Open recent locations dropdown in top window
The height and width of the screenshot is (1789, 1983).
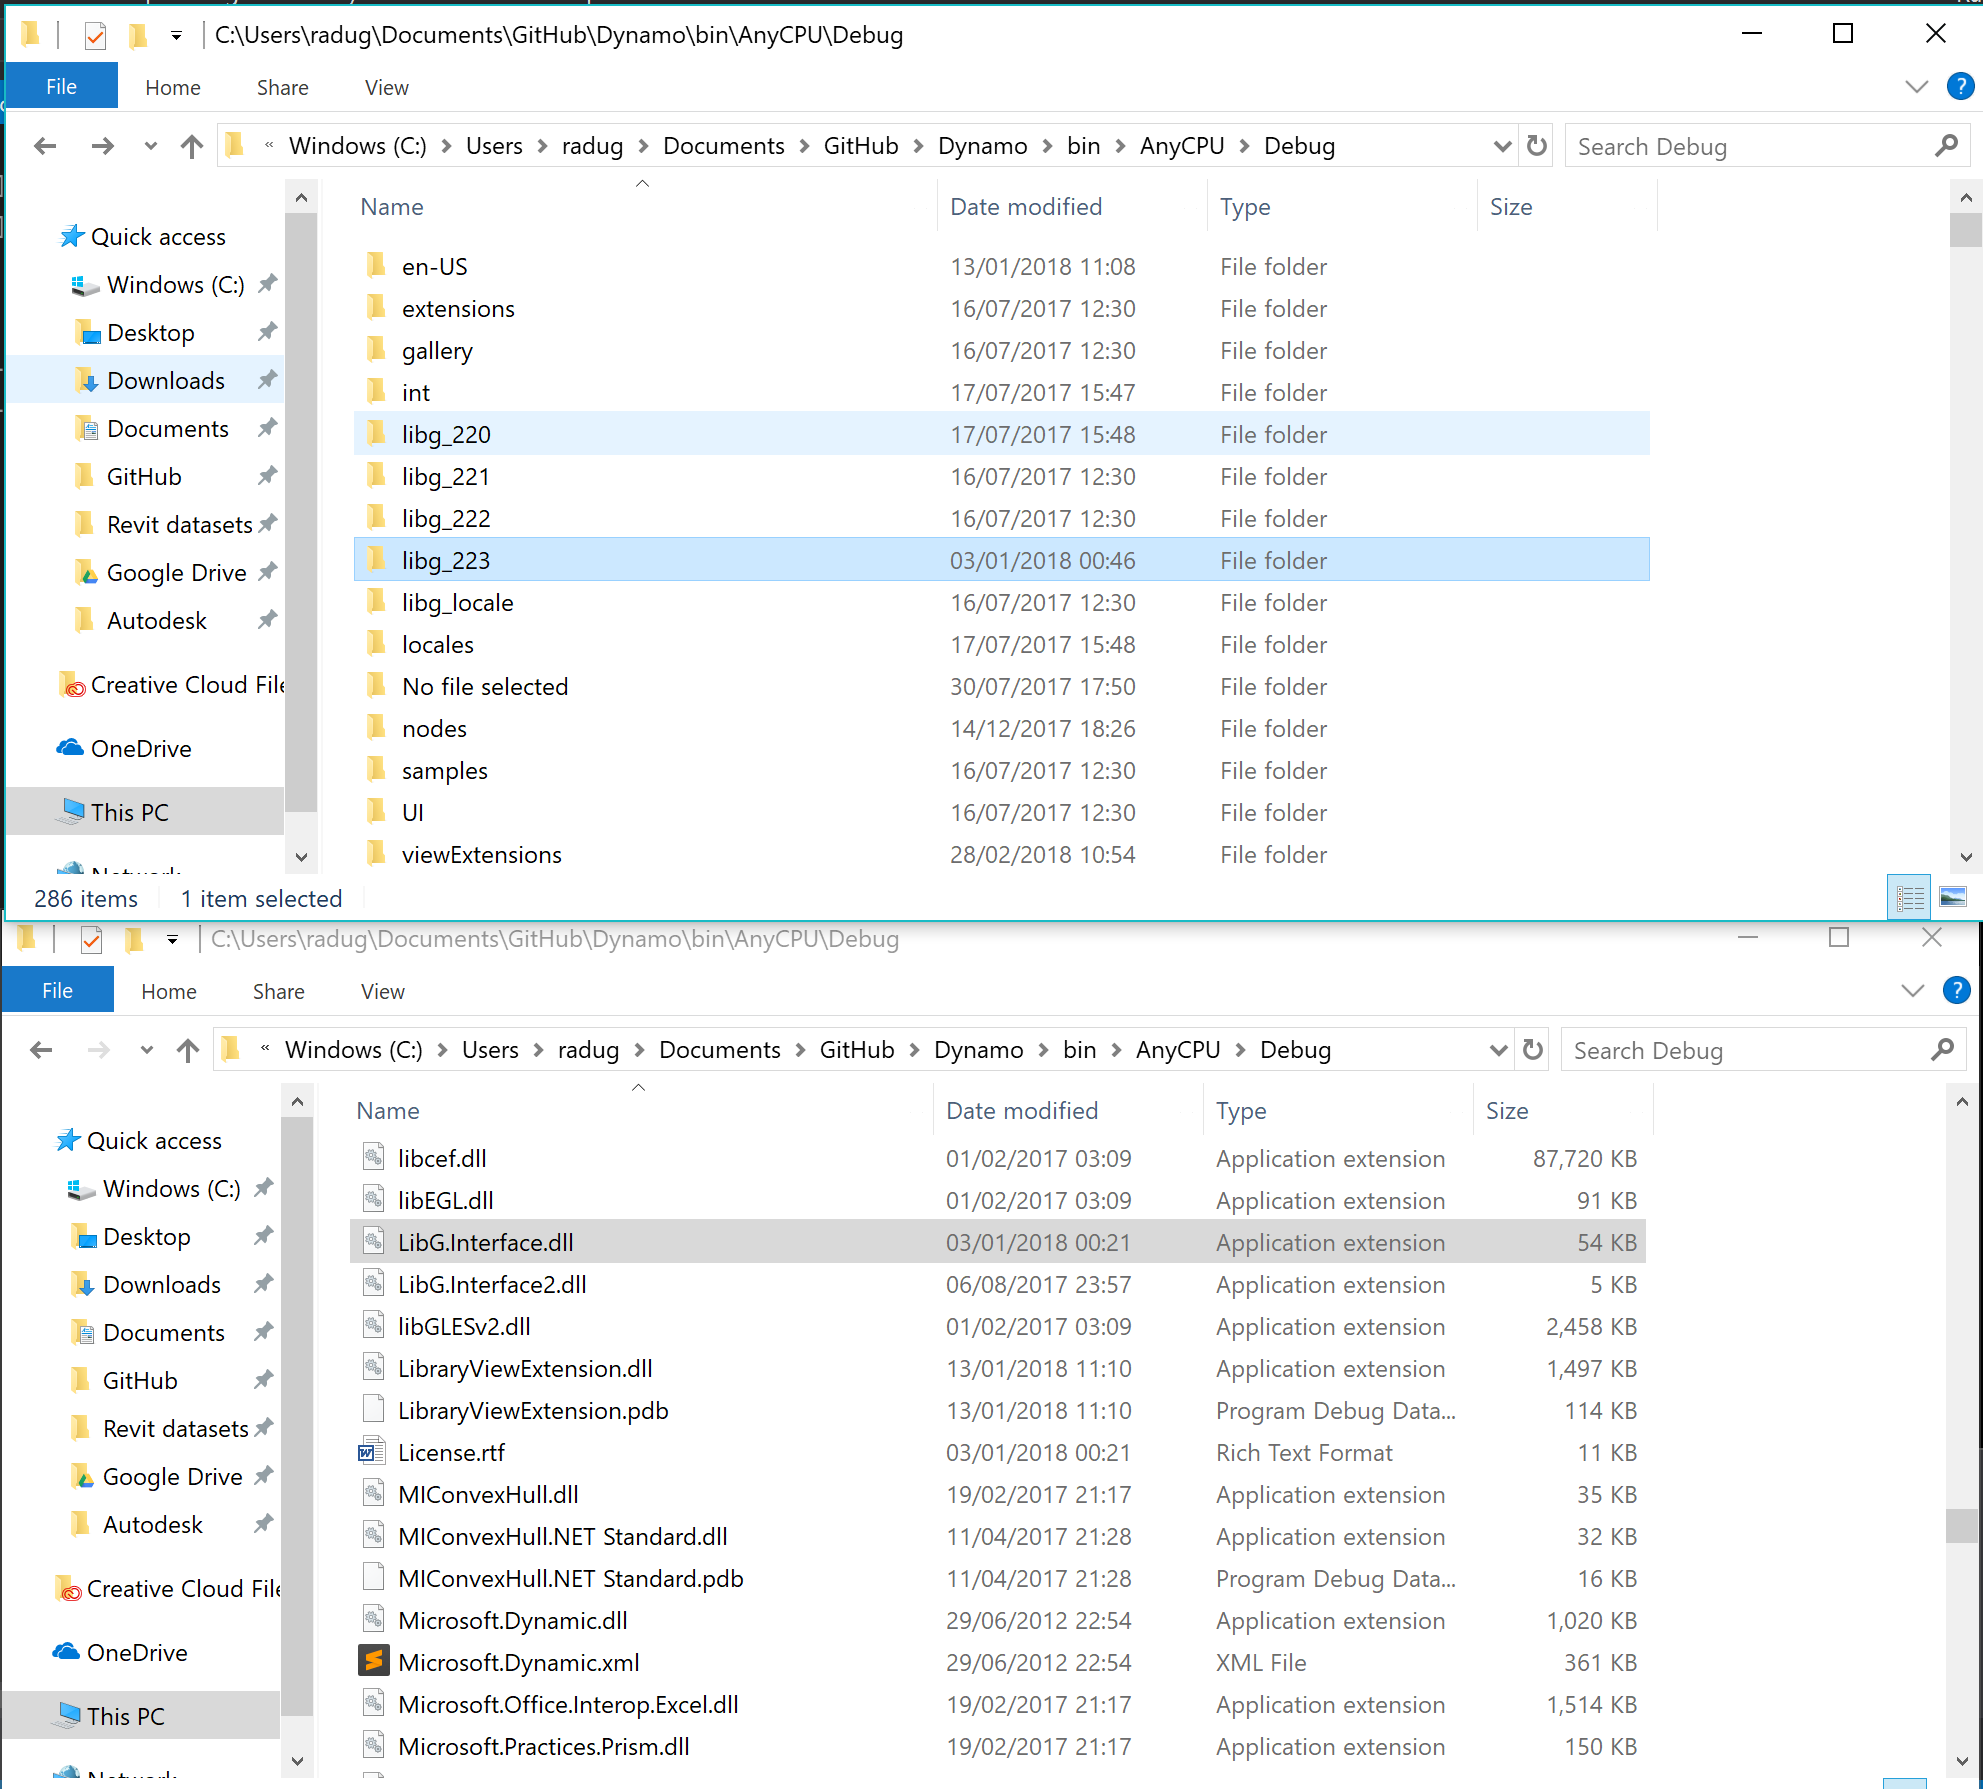[151, 147]
